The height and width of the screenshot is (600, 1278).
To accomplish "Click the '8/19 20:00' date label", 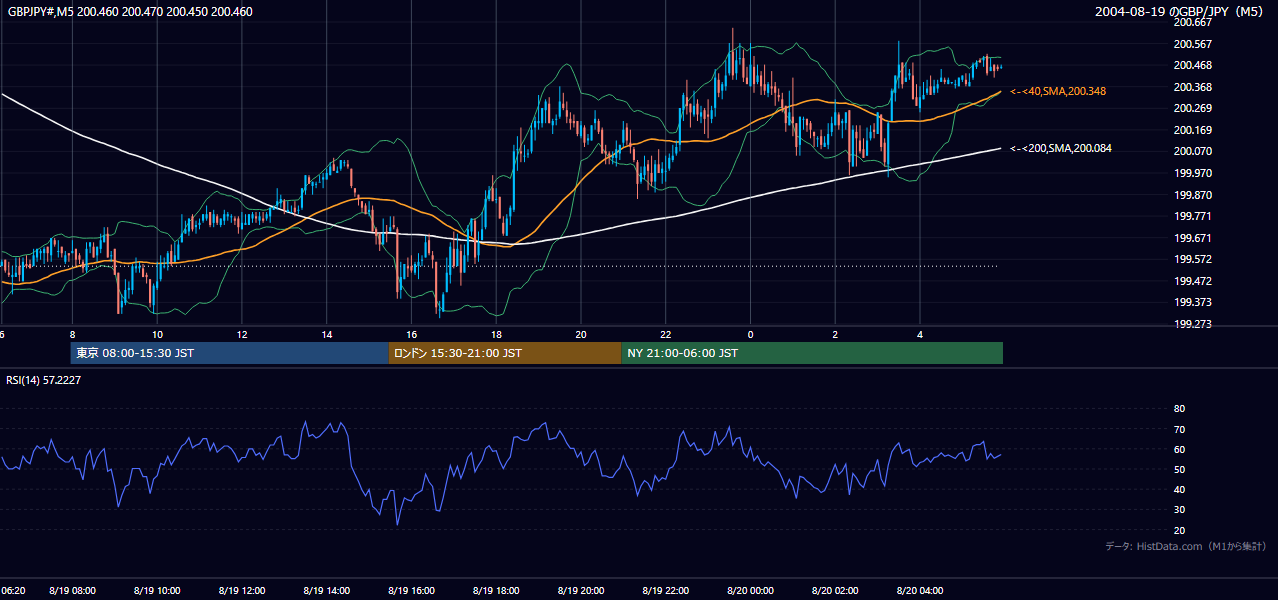I will 581,591.
